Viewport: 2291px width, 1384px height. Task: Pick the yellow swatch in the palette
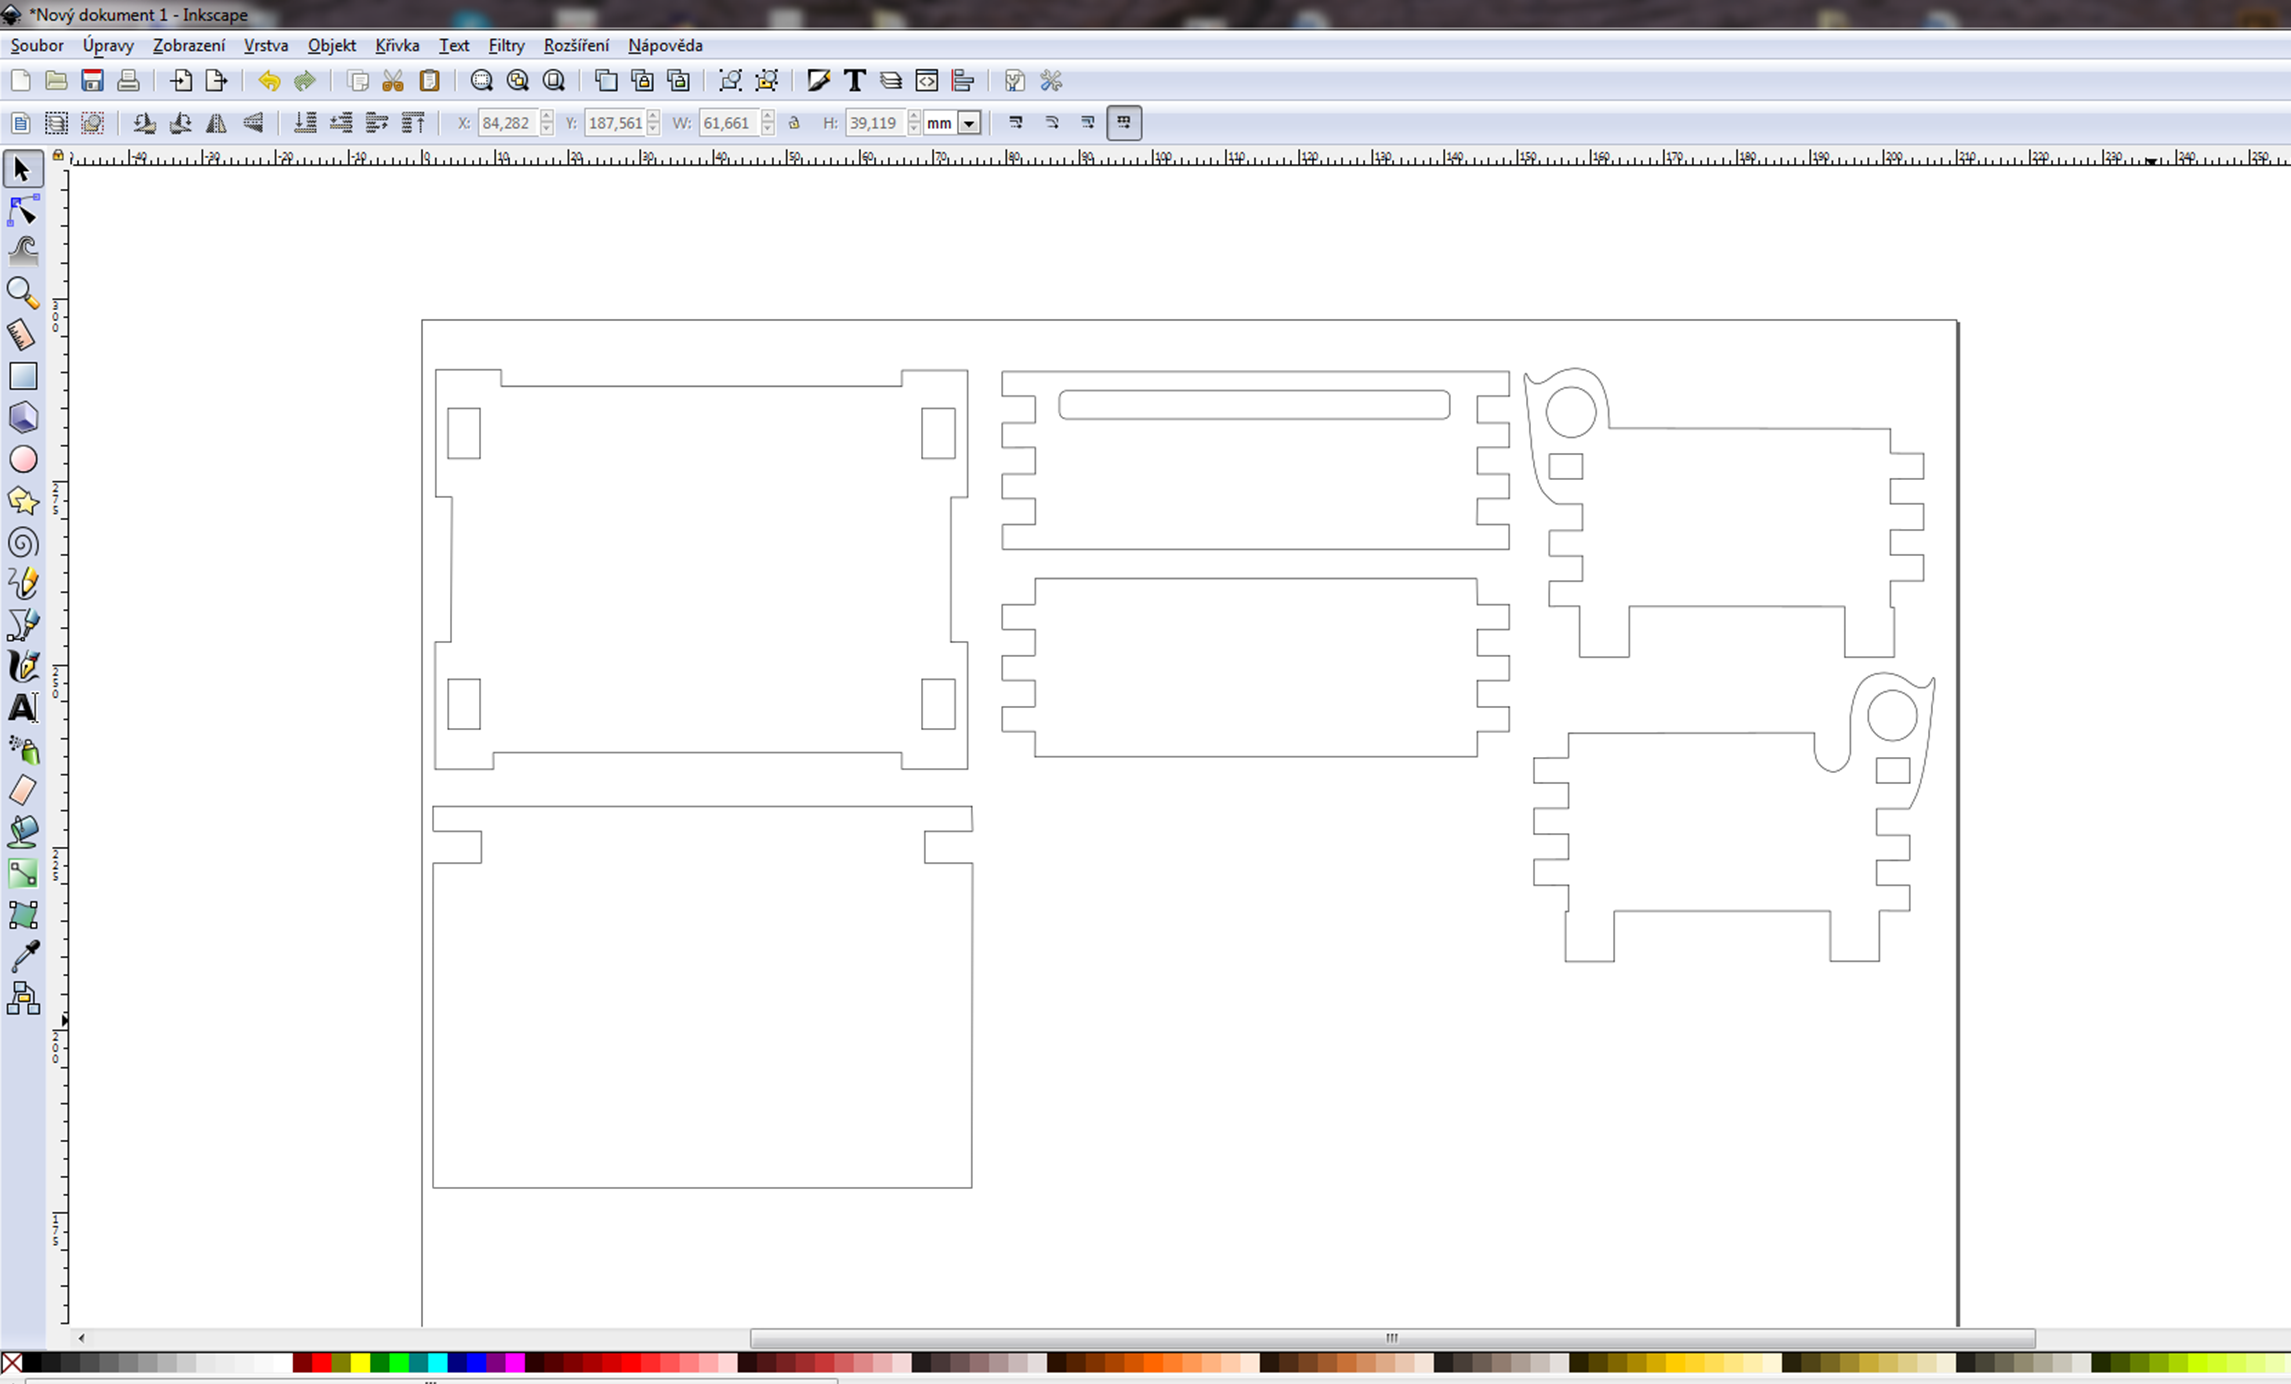[x=360, y=1362]
